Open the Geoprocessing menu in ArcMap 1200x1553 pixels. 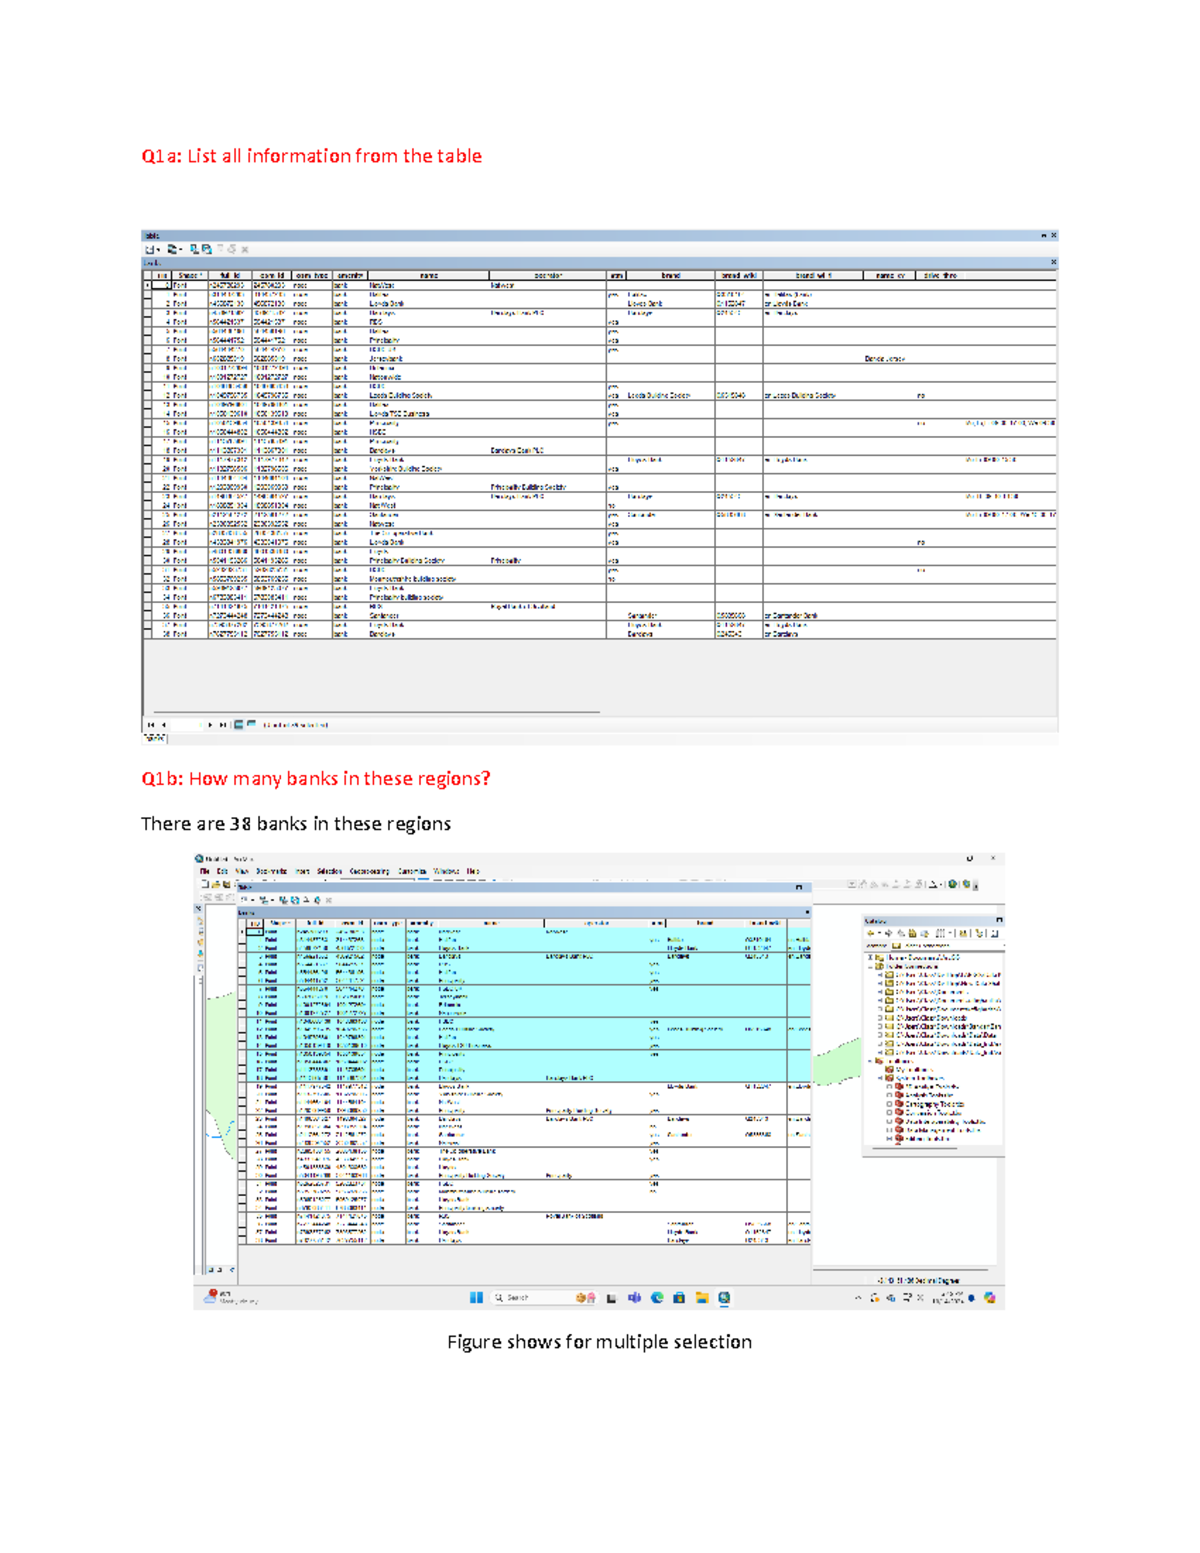click(369, 872)
